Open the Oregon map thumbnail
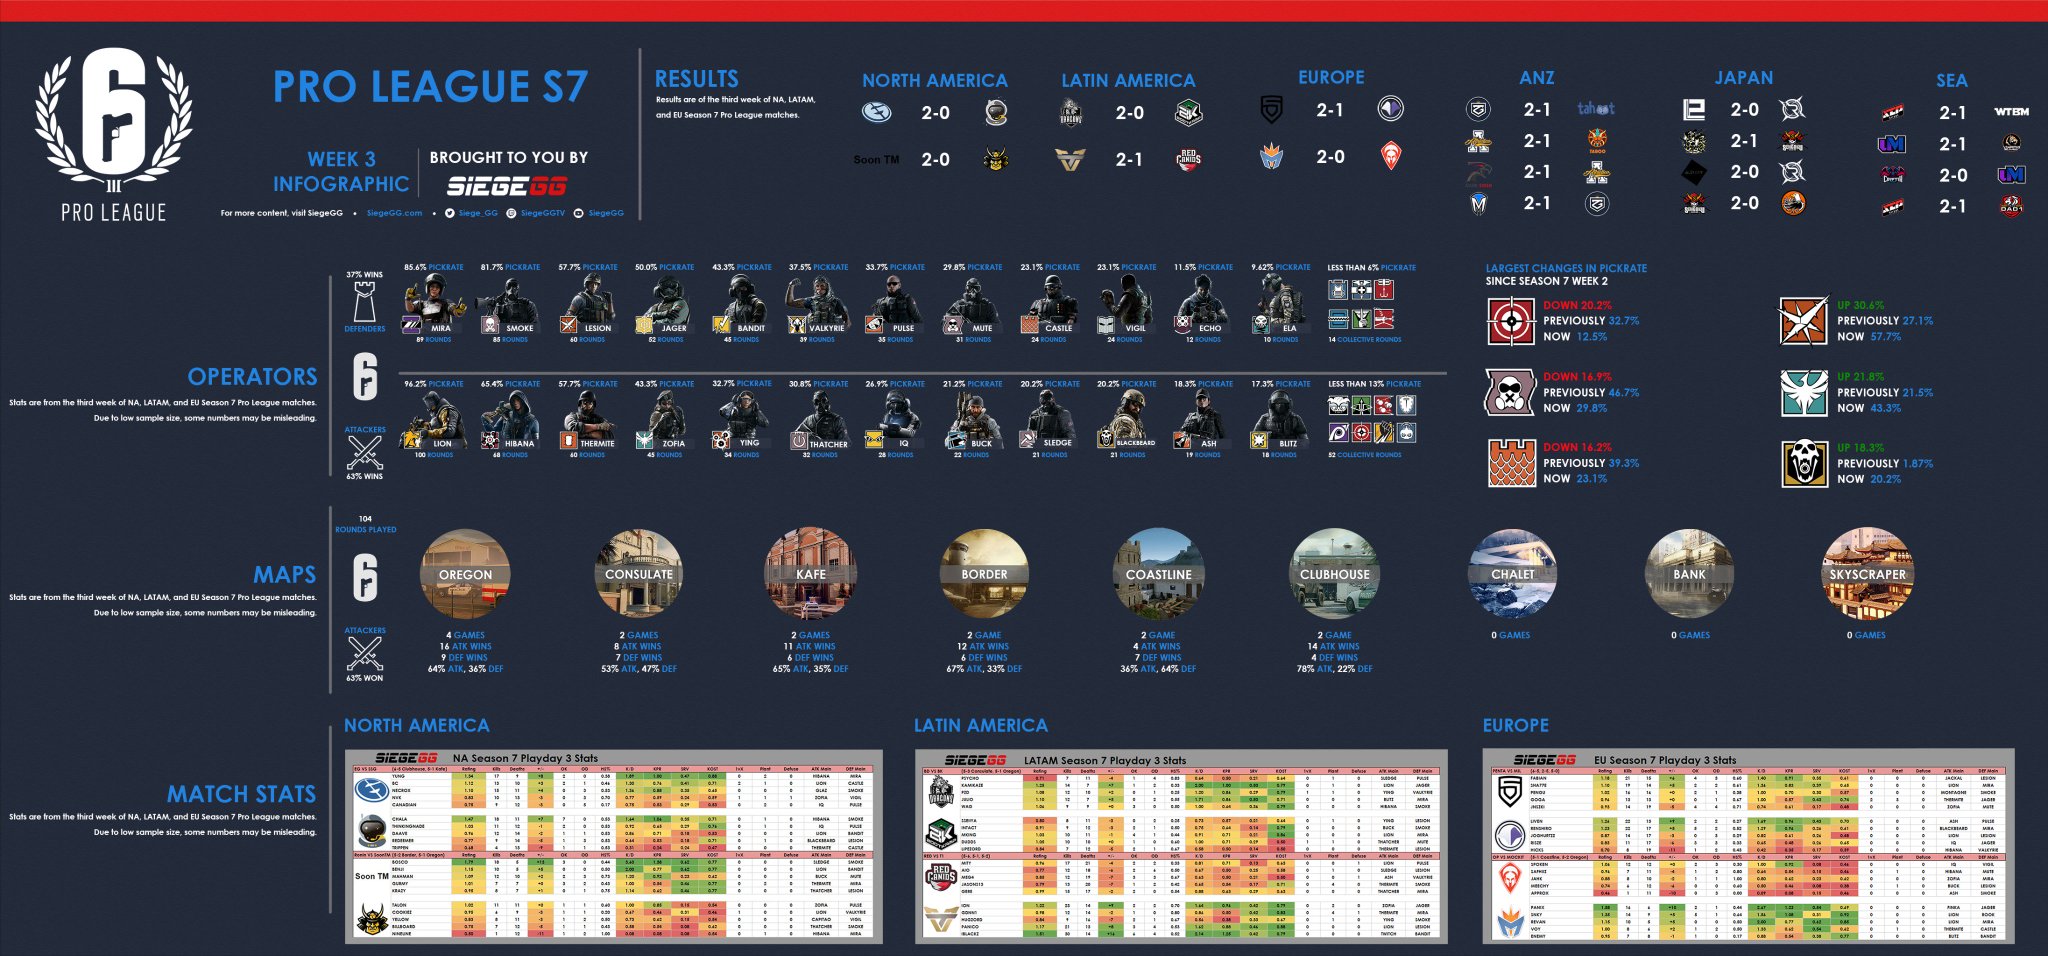This screenshot has height=956, width=2048. point(465,574)
